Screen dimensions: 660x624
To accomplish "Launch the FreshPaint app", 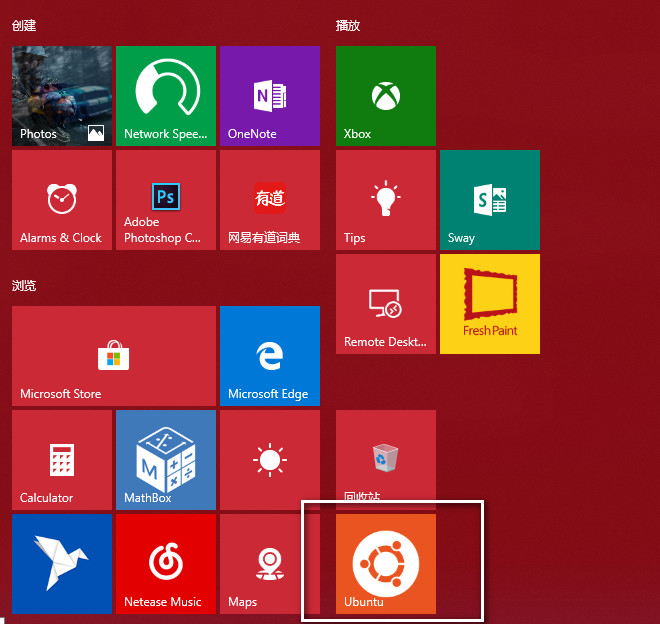I will pyautogui.click(x=489, y=304).
